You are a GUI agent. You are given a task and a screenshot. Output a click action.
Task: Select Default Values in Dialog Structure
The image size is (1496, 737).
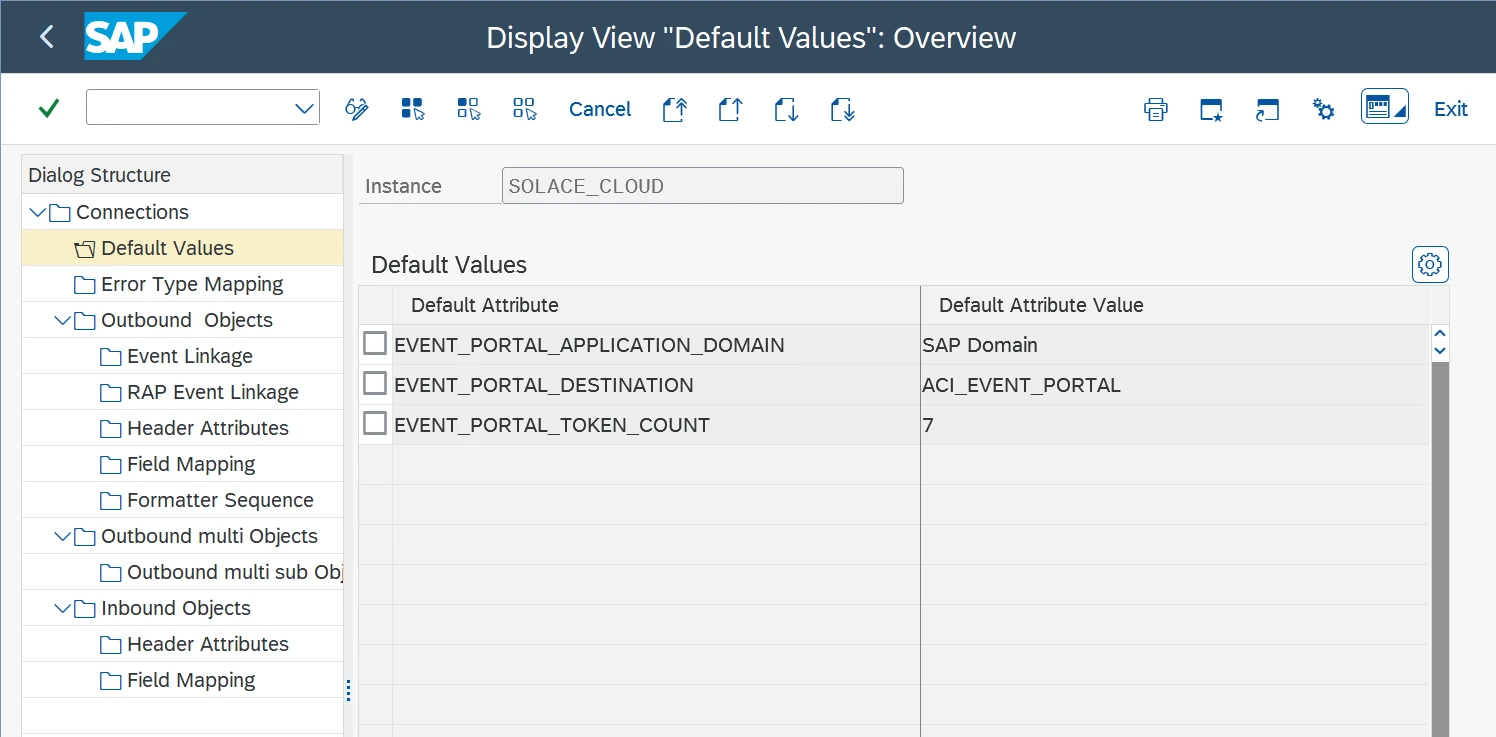167,248
